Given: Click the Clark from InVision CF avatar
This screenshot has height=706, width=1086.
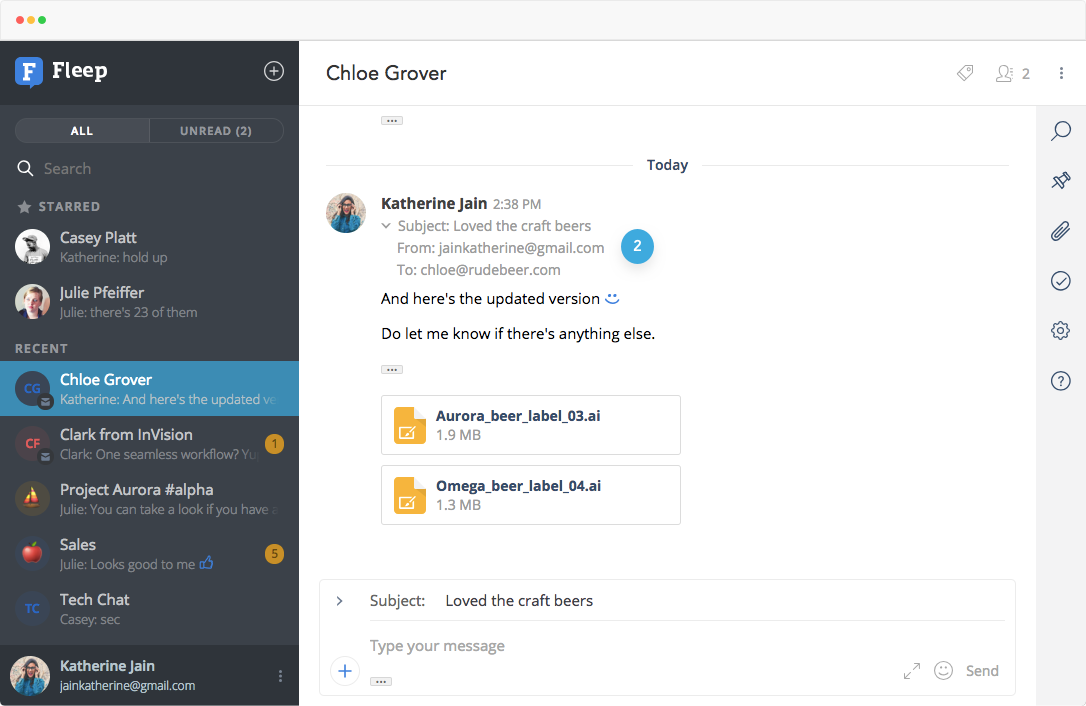Looking at the screenshot, I should pos(33,443).
